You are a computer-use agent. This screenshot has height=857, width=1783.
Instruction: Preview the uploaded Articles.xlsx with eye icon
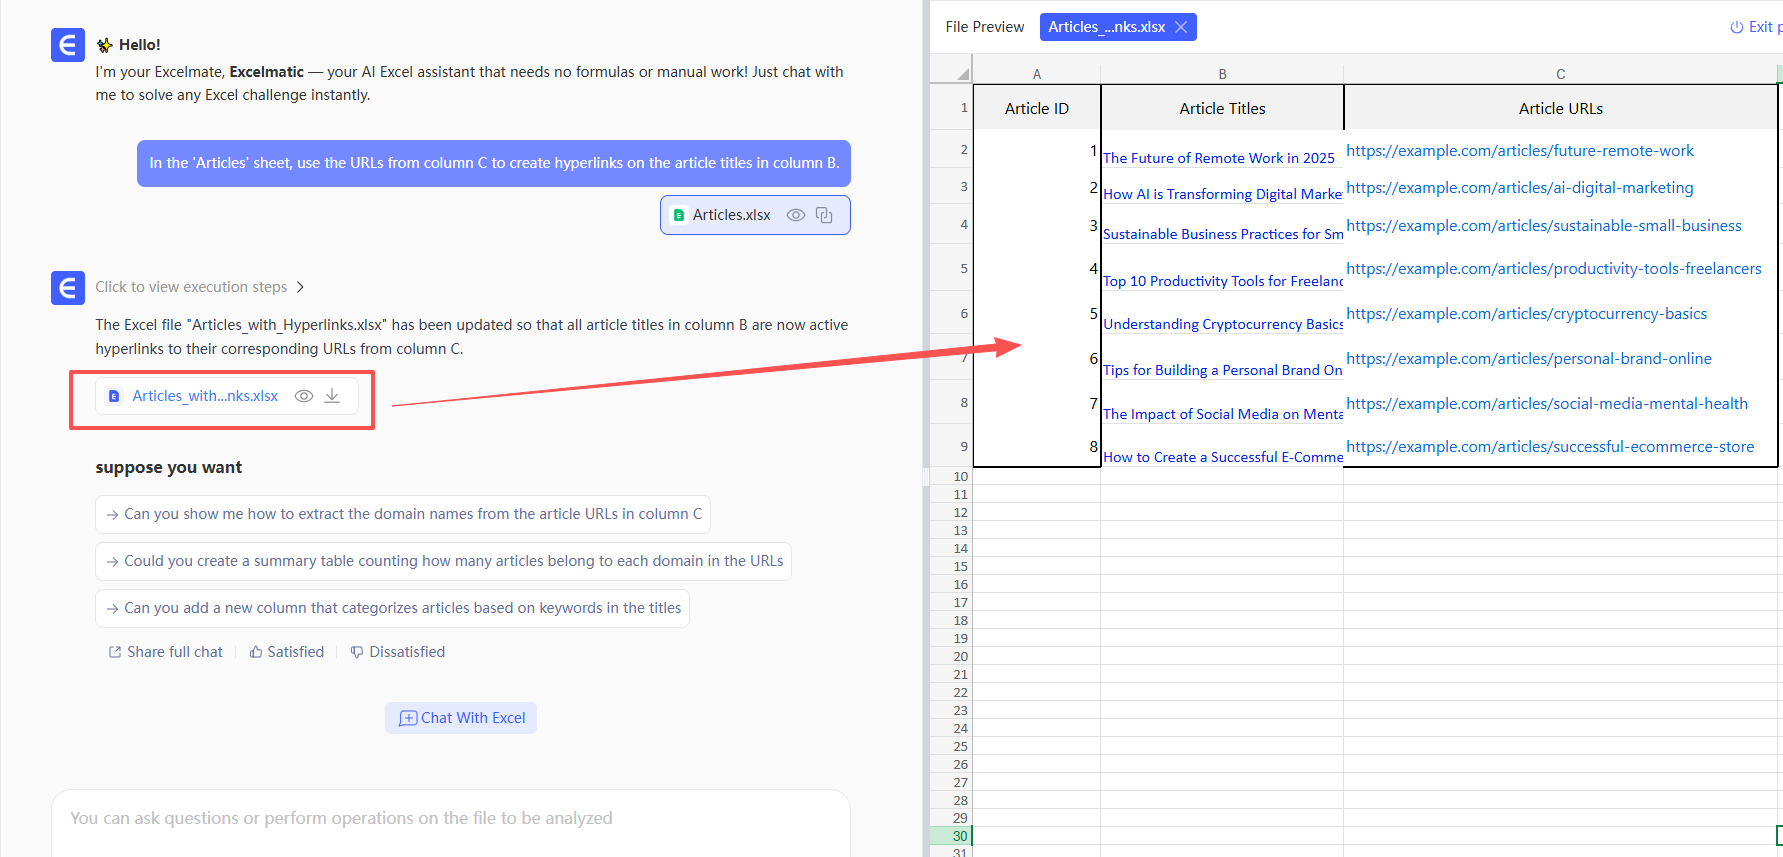(795, 215)
